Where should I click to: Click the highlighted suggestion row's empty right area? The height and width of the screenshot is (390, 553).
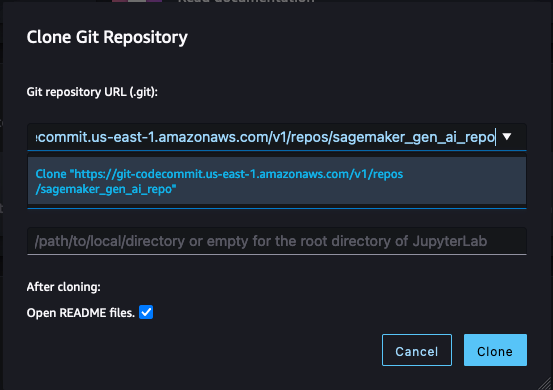pos(466,181)
